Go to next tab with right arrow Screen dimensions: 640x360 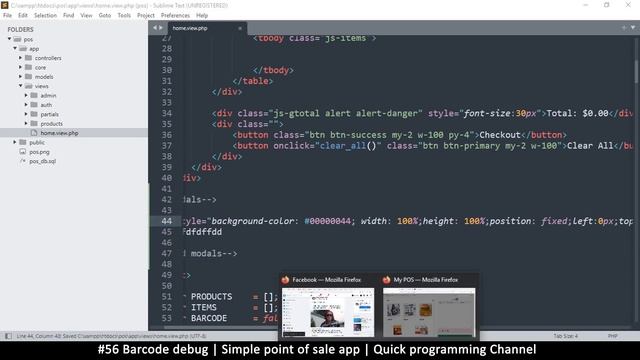(x=161, y=28)
